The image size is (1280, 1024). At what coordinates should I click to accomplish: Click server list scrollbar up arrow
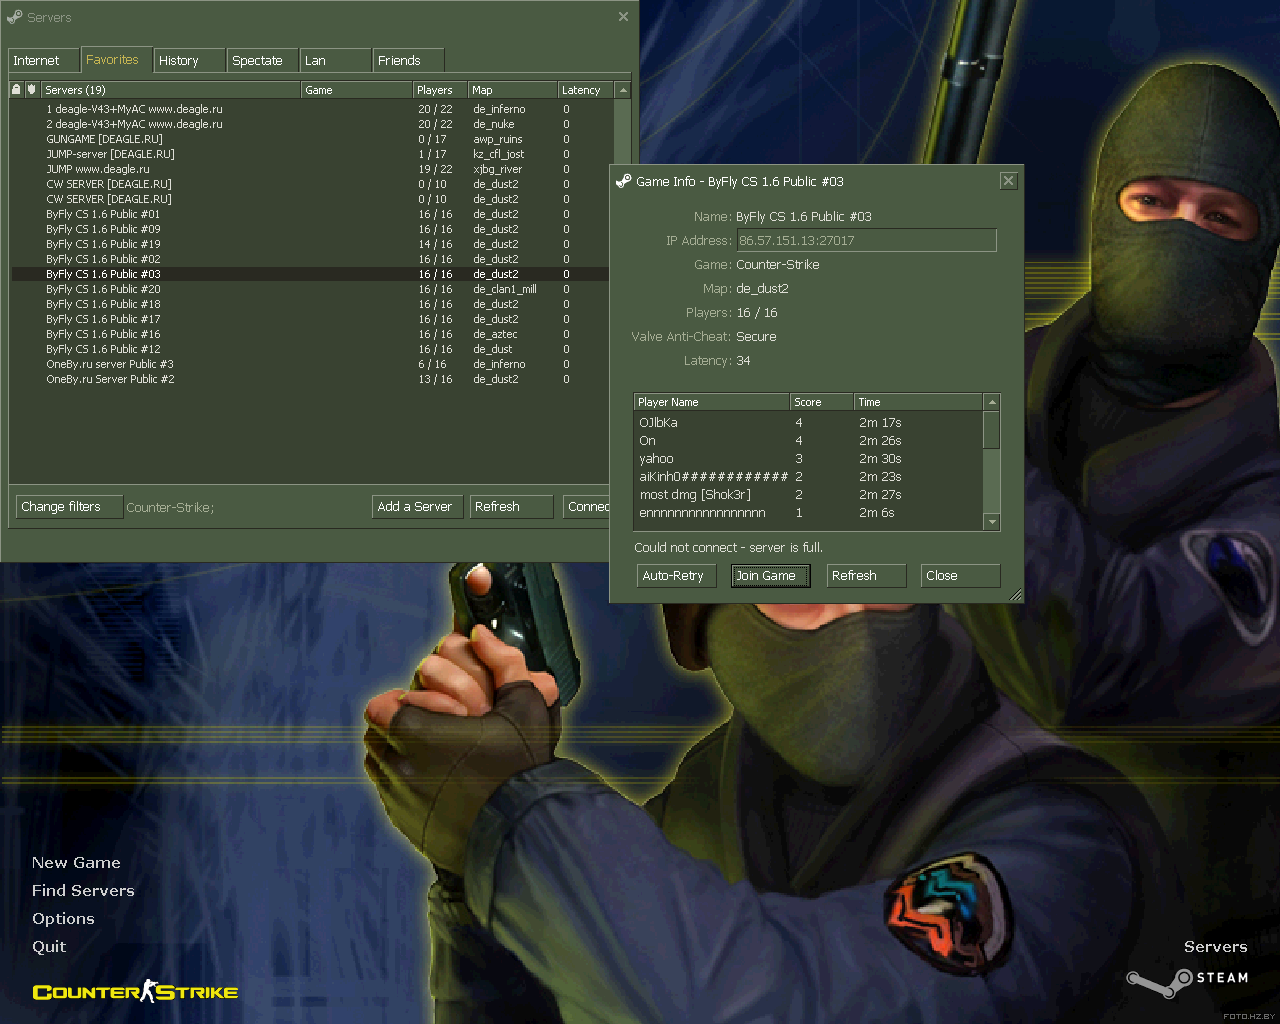pos(623,90)
